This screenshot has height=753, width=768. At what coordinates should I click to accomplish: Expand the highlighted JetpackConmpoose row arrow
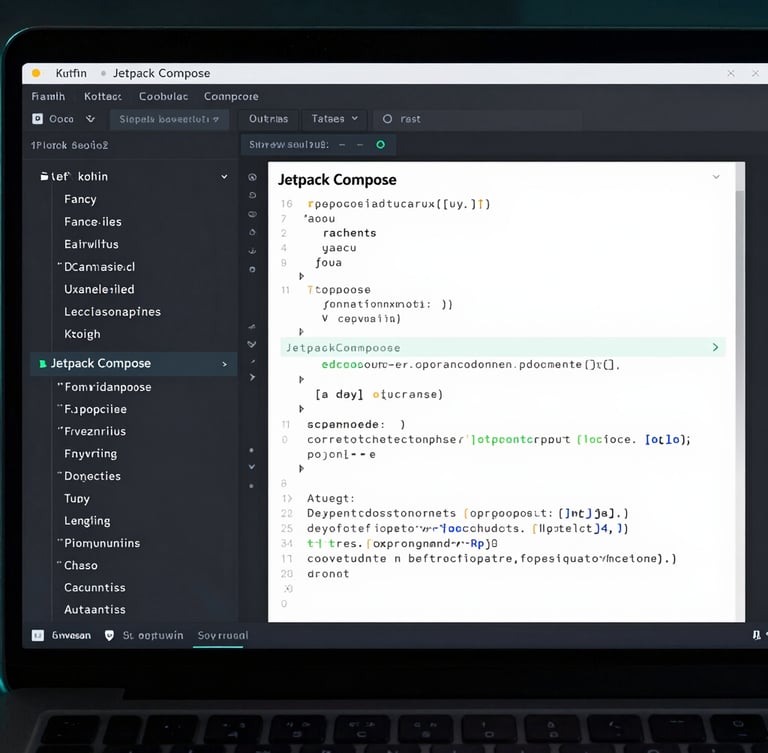point(715,347)
